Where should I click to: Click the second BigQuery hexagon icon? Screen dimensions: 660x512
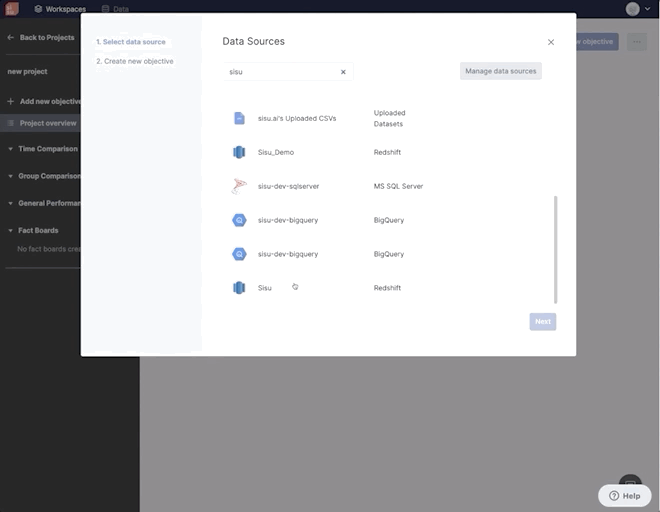[239, 254]
